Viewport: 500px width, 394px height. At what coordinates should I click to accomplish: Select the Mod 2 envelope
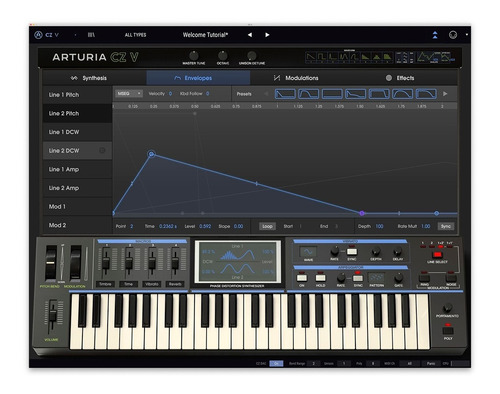pyautogui.click(x=77, y=225)
